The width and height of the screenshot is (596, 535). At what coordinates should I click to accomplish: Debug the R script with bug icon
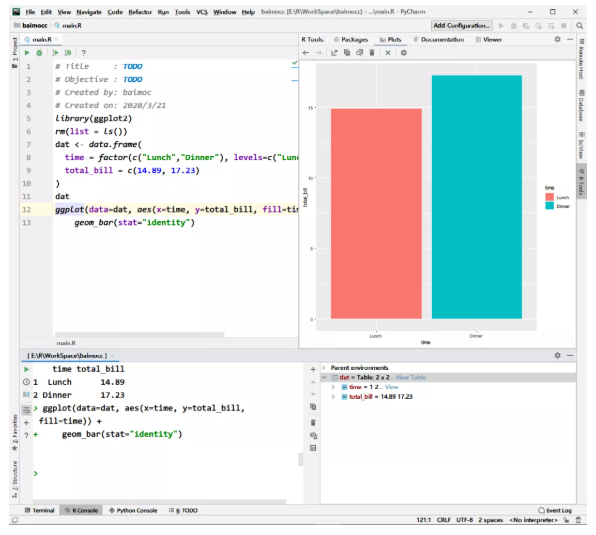point(39,53)
